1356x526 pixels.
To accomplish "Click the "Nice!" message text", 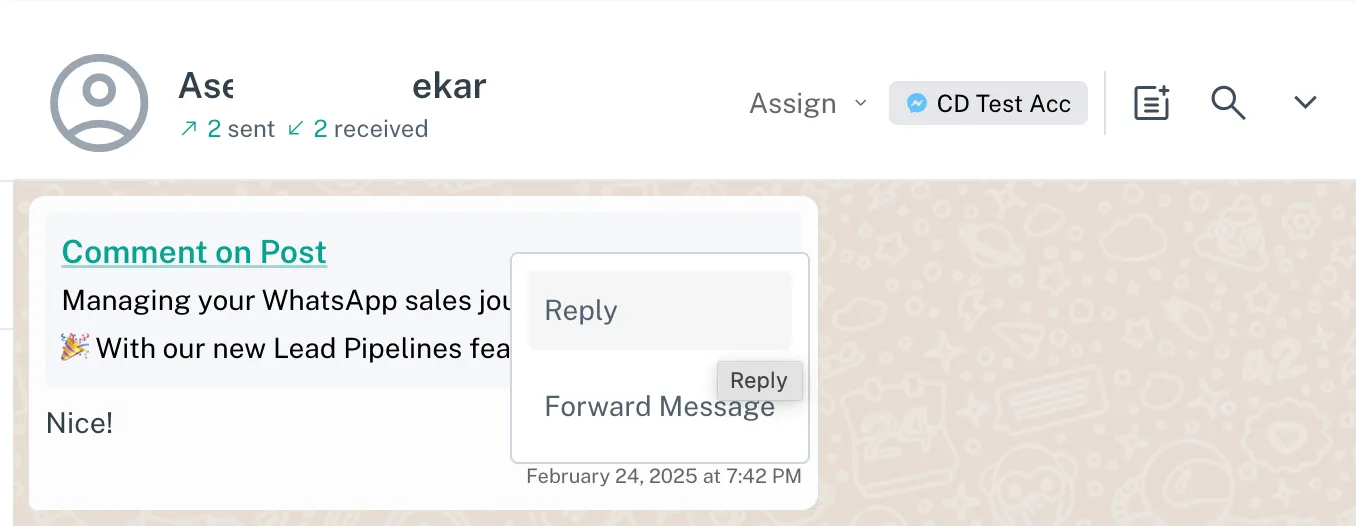I will pos(80,423).
